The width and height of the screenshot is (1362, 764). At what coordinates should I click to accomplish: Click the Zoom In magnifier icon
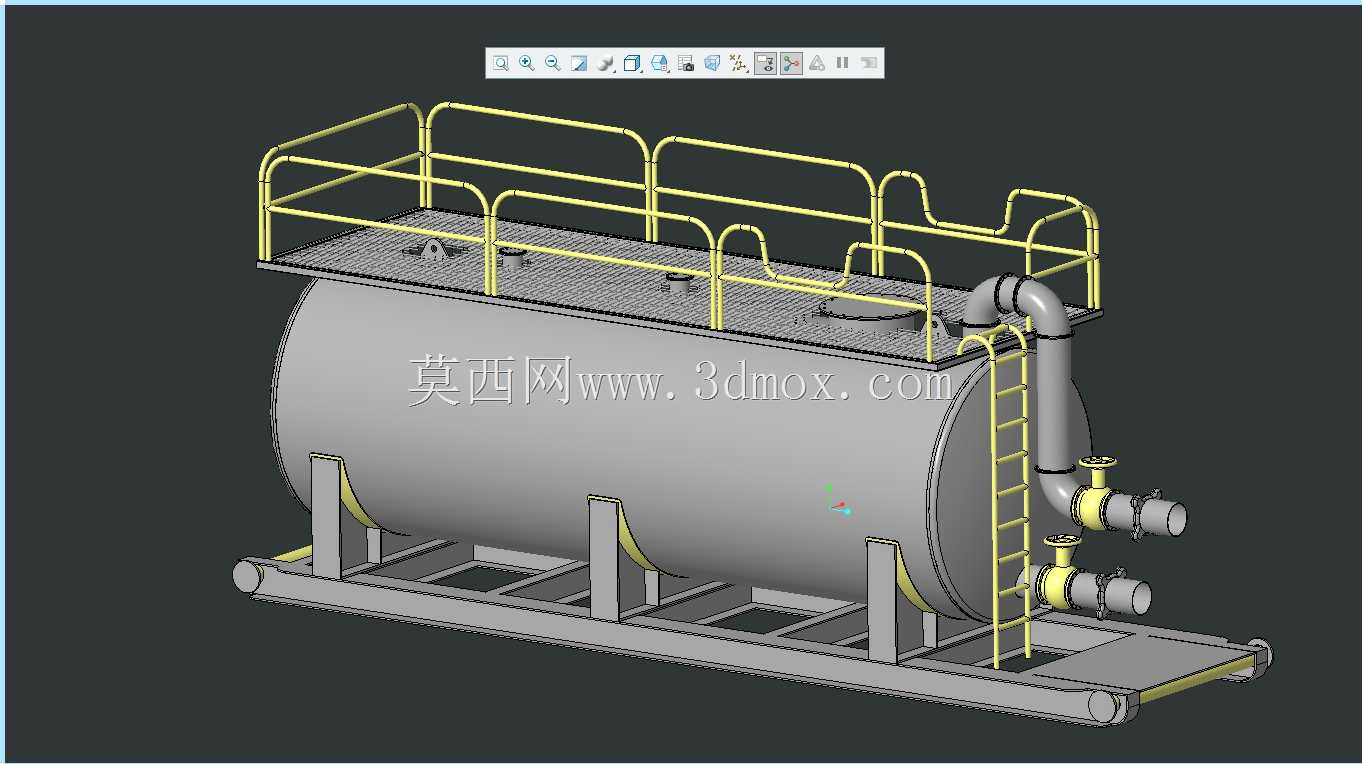527,63
